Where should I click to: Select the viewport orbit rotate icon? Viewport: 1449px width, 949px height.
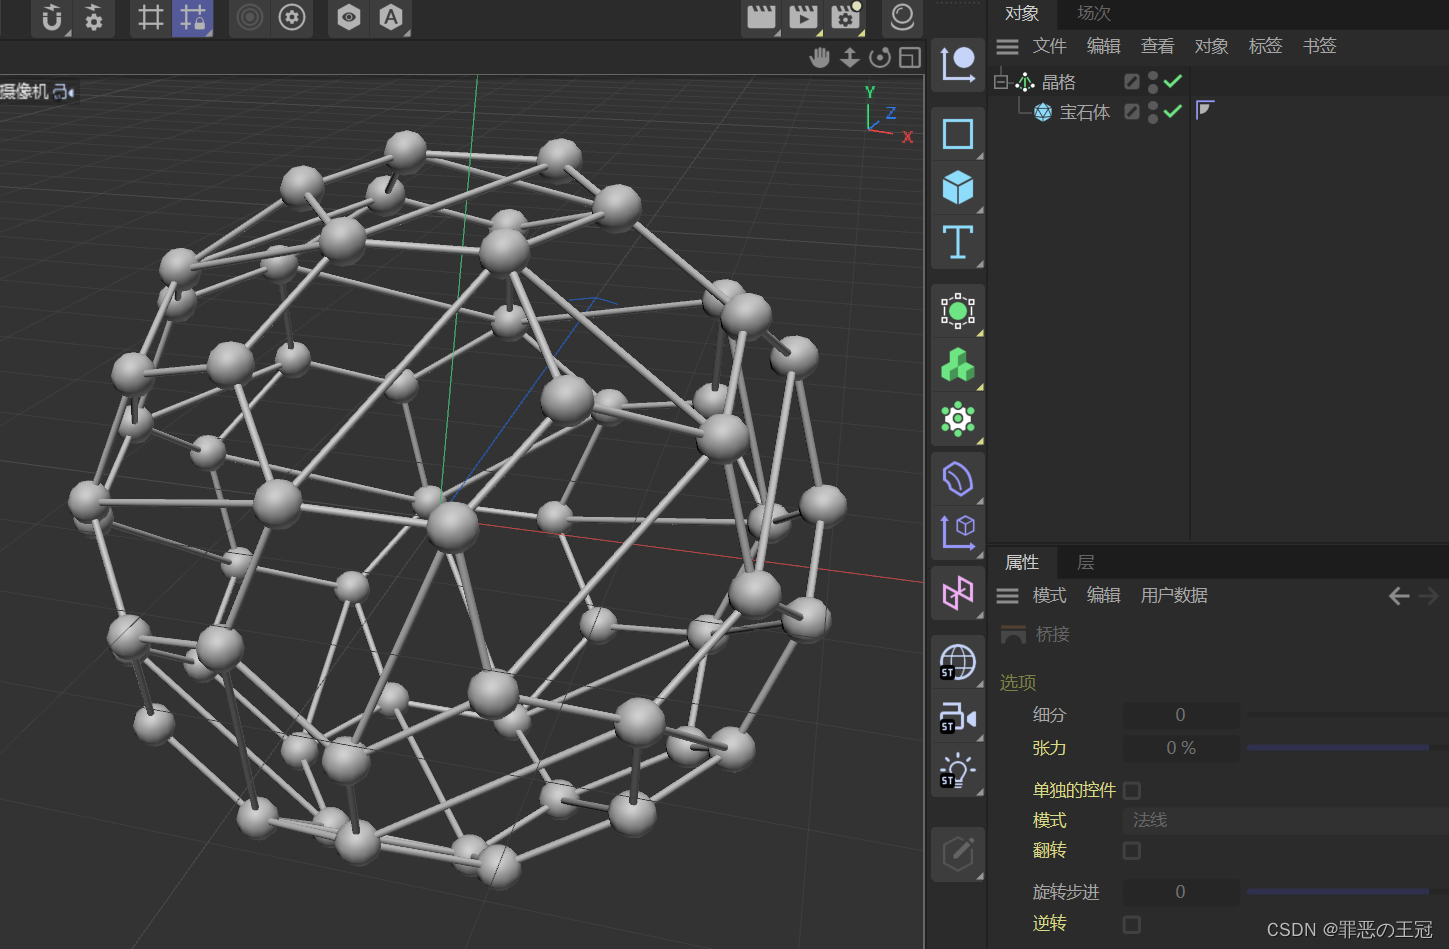pos(880,58)
